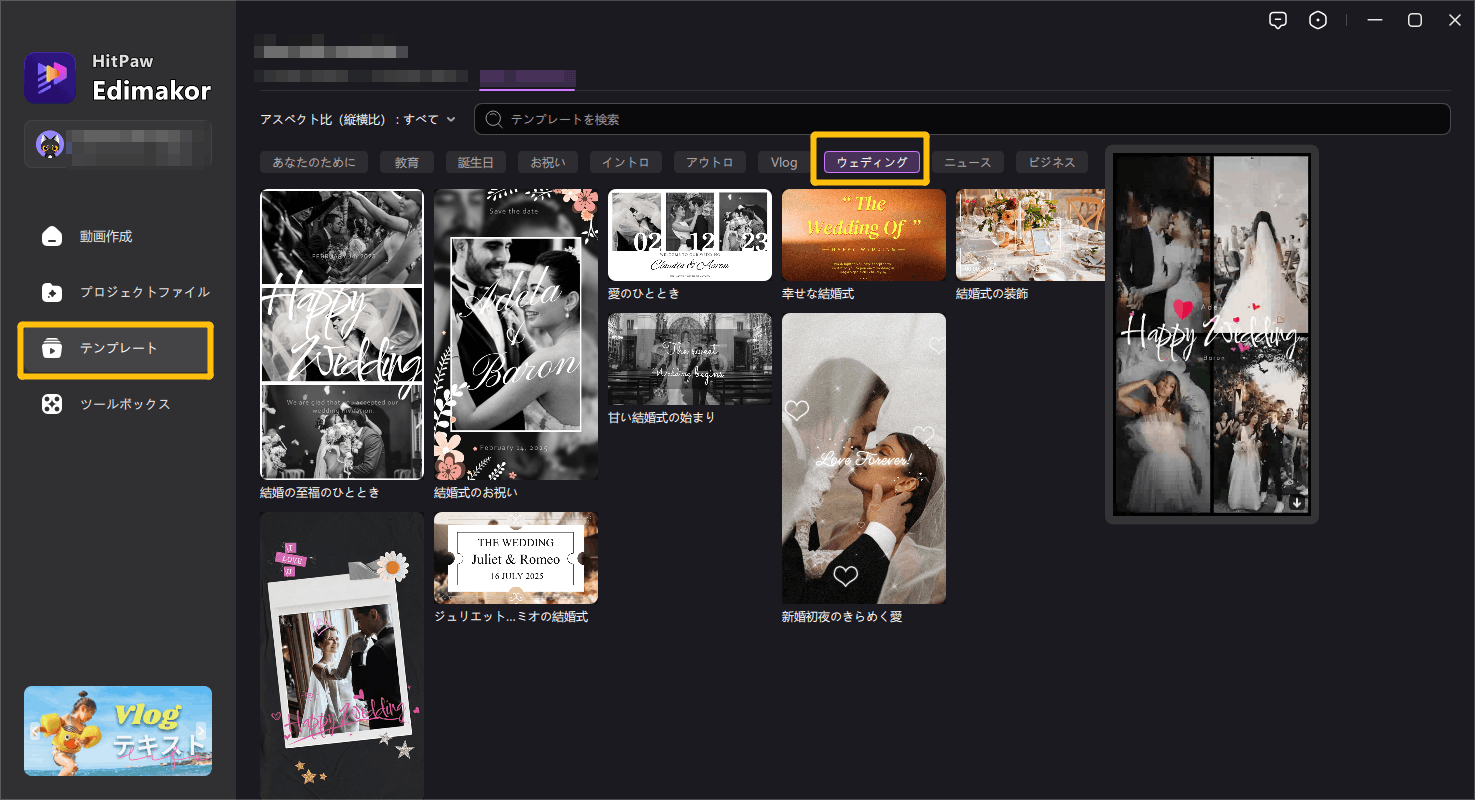Screen dimensions: 1475x800
Task: Open the feedback chat icon in title bar
Action: (x=1277, y=20)
